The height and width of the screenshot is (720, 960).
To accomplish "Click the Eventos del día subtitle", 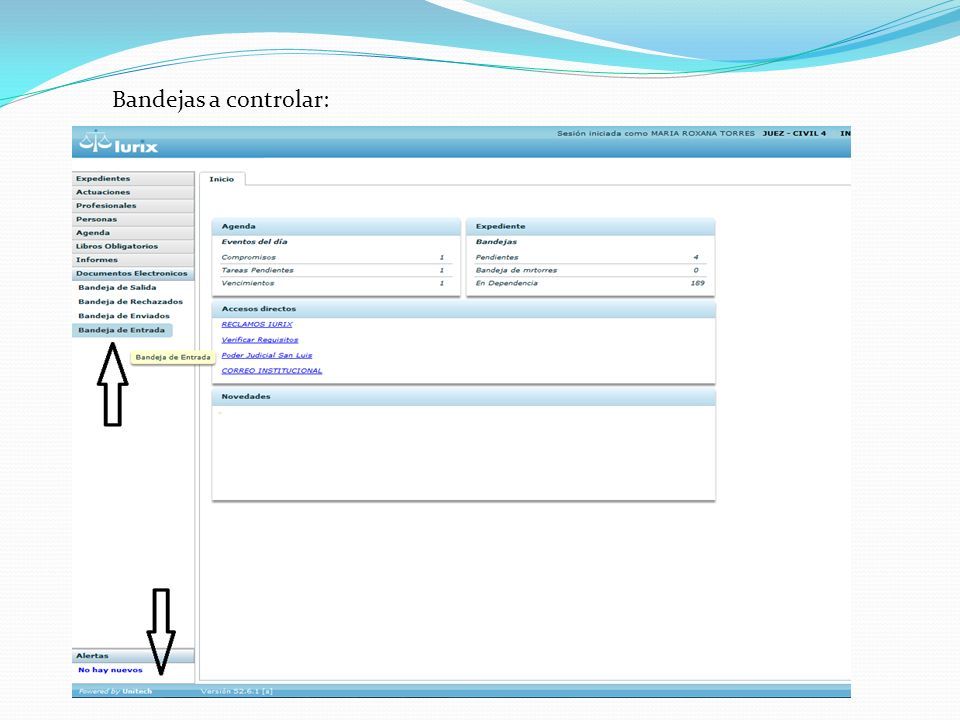I will [254, 241].
